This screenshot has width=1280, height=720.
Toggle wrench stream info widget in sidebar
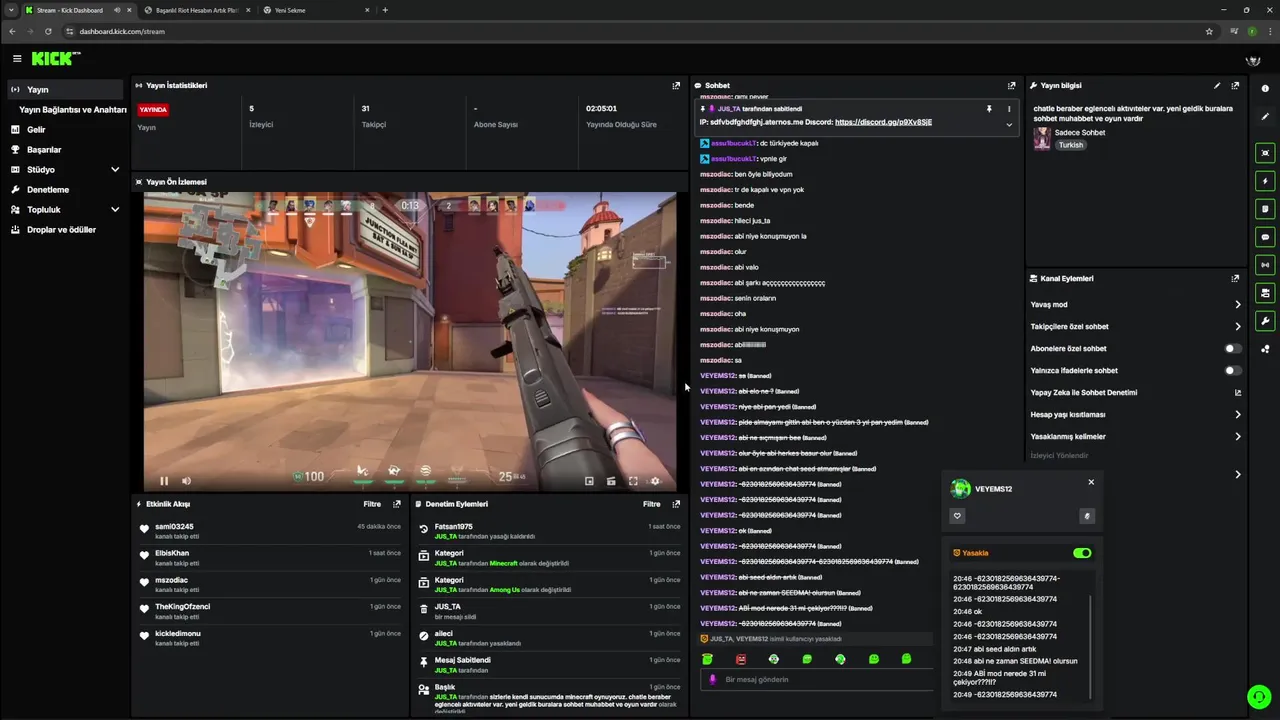1265,321
